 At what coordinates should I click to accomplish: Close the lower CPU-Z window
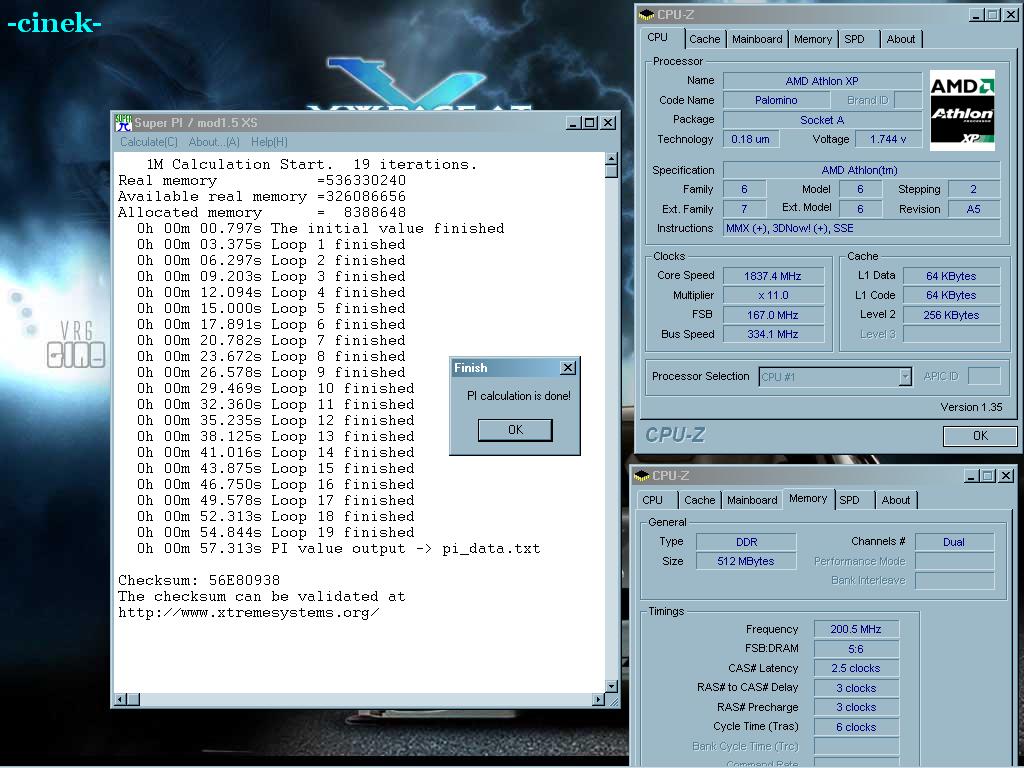(x=1006, y=476)
